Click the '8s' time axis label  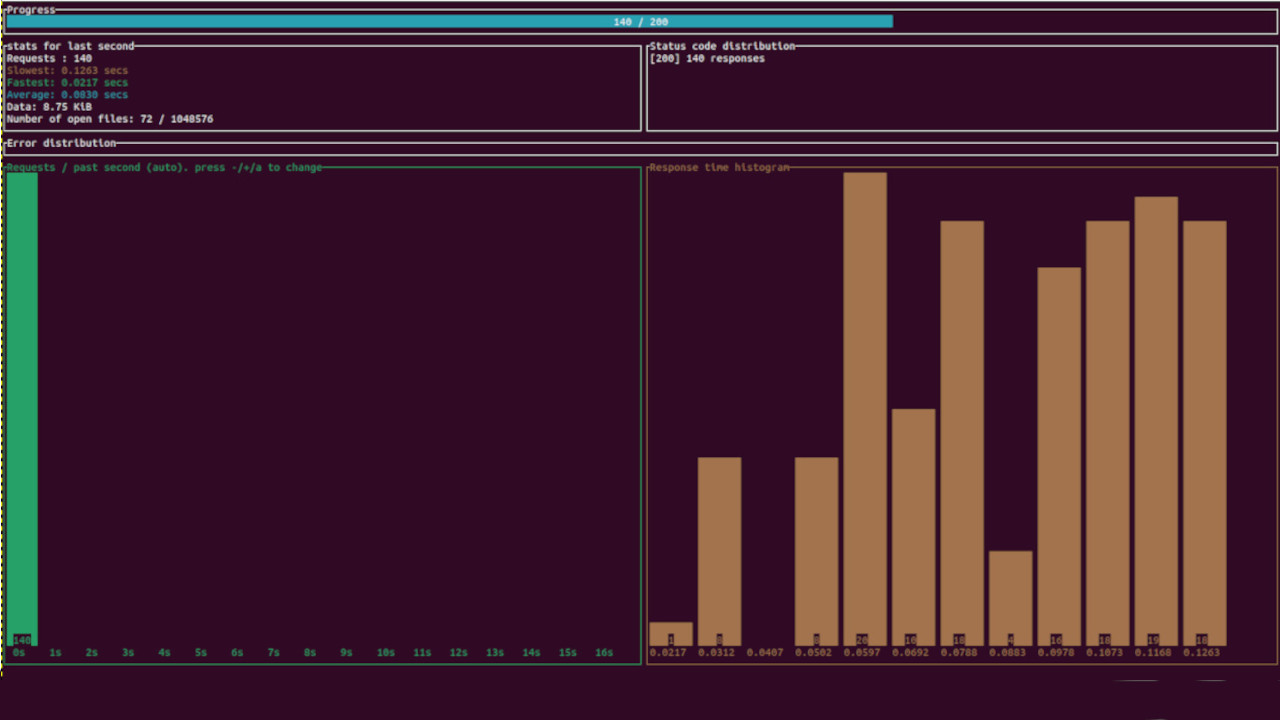(x=310, y=652)
